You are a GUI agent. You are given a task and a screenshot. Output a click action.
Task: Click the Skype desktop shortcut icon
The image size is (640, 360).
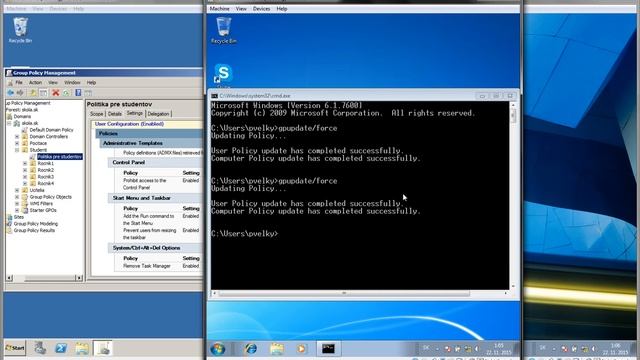point(223,75)
